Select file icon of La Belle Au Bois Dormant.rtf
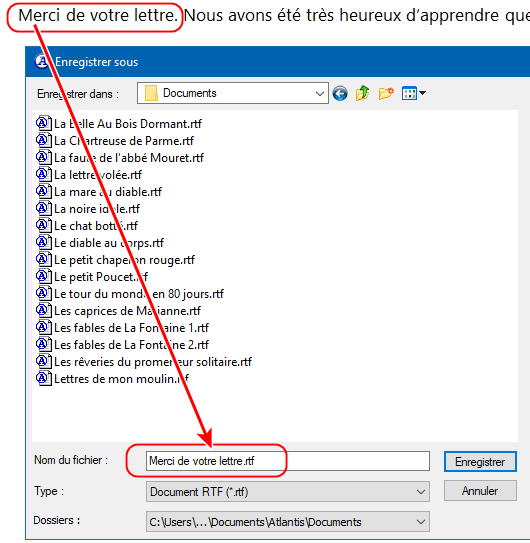Screen dimensions: 530x543 [44, 124]
